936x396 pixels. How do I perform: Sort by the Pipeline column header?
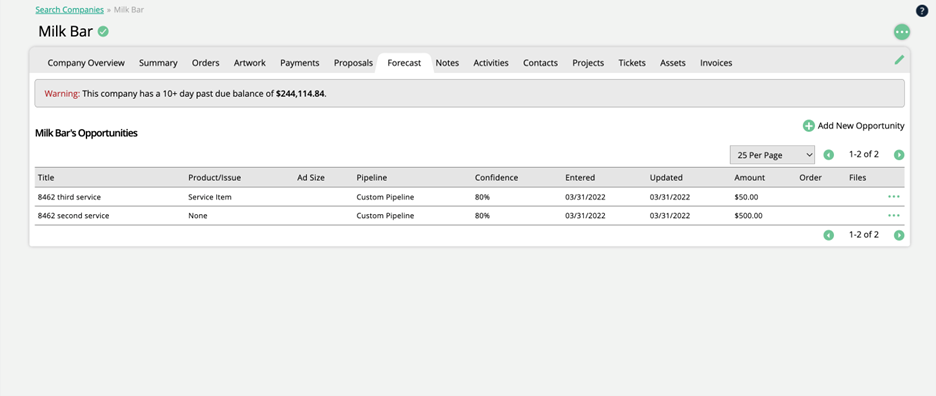(x=371, y=177)
